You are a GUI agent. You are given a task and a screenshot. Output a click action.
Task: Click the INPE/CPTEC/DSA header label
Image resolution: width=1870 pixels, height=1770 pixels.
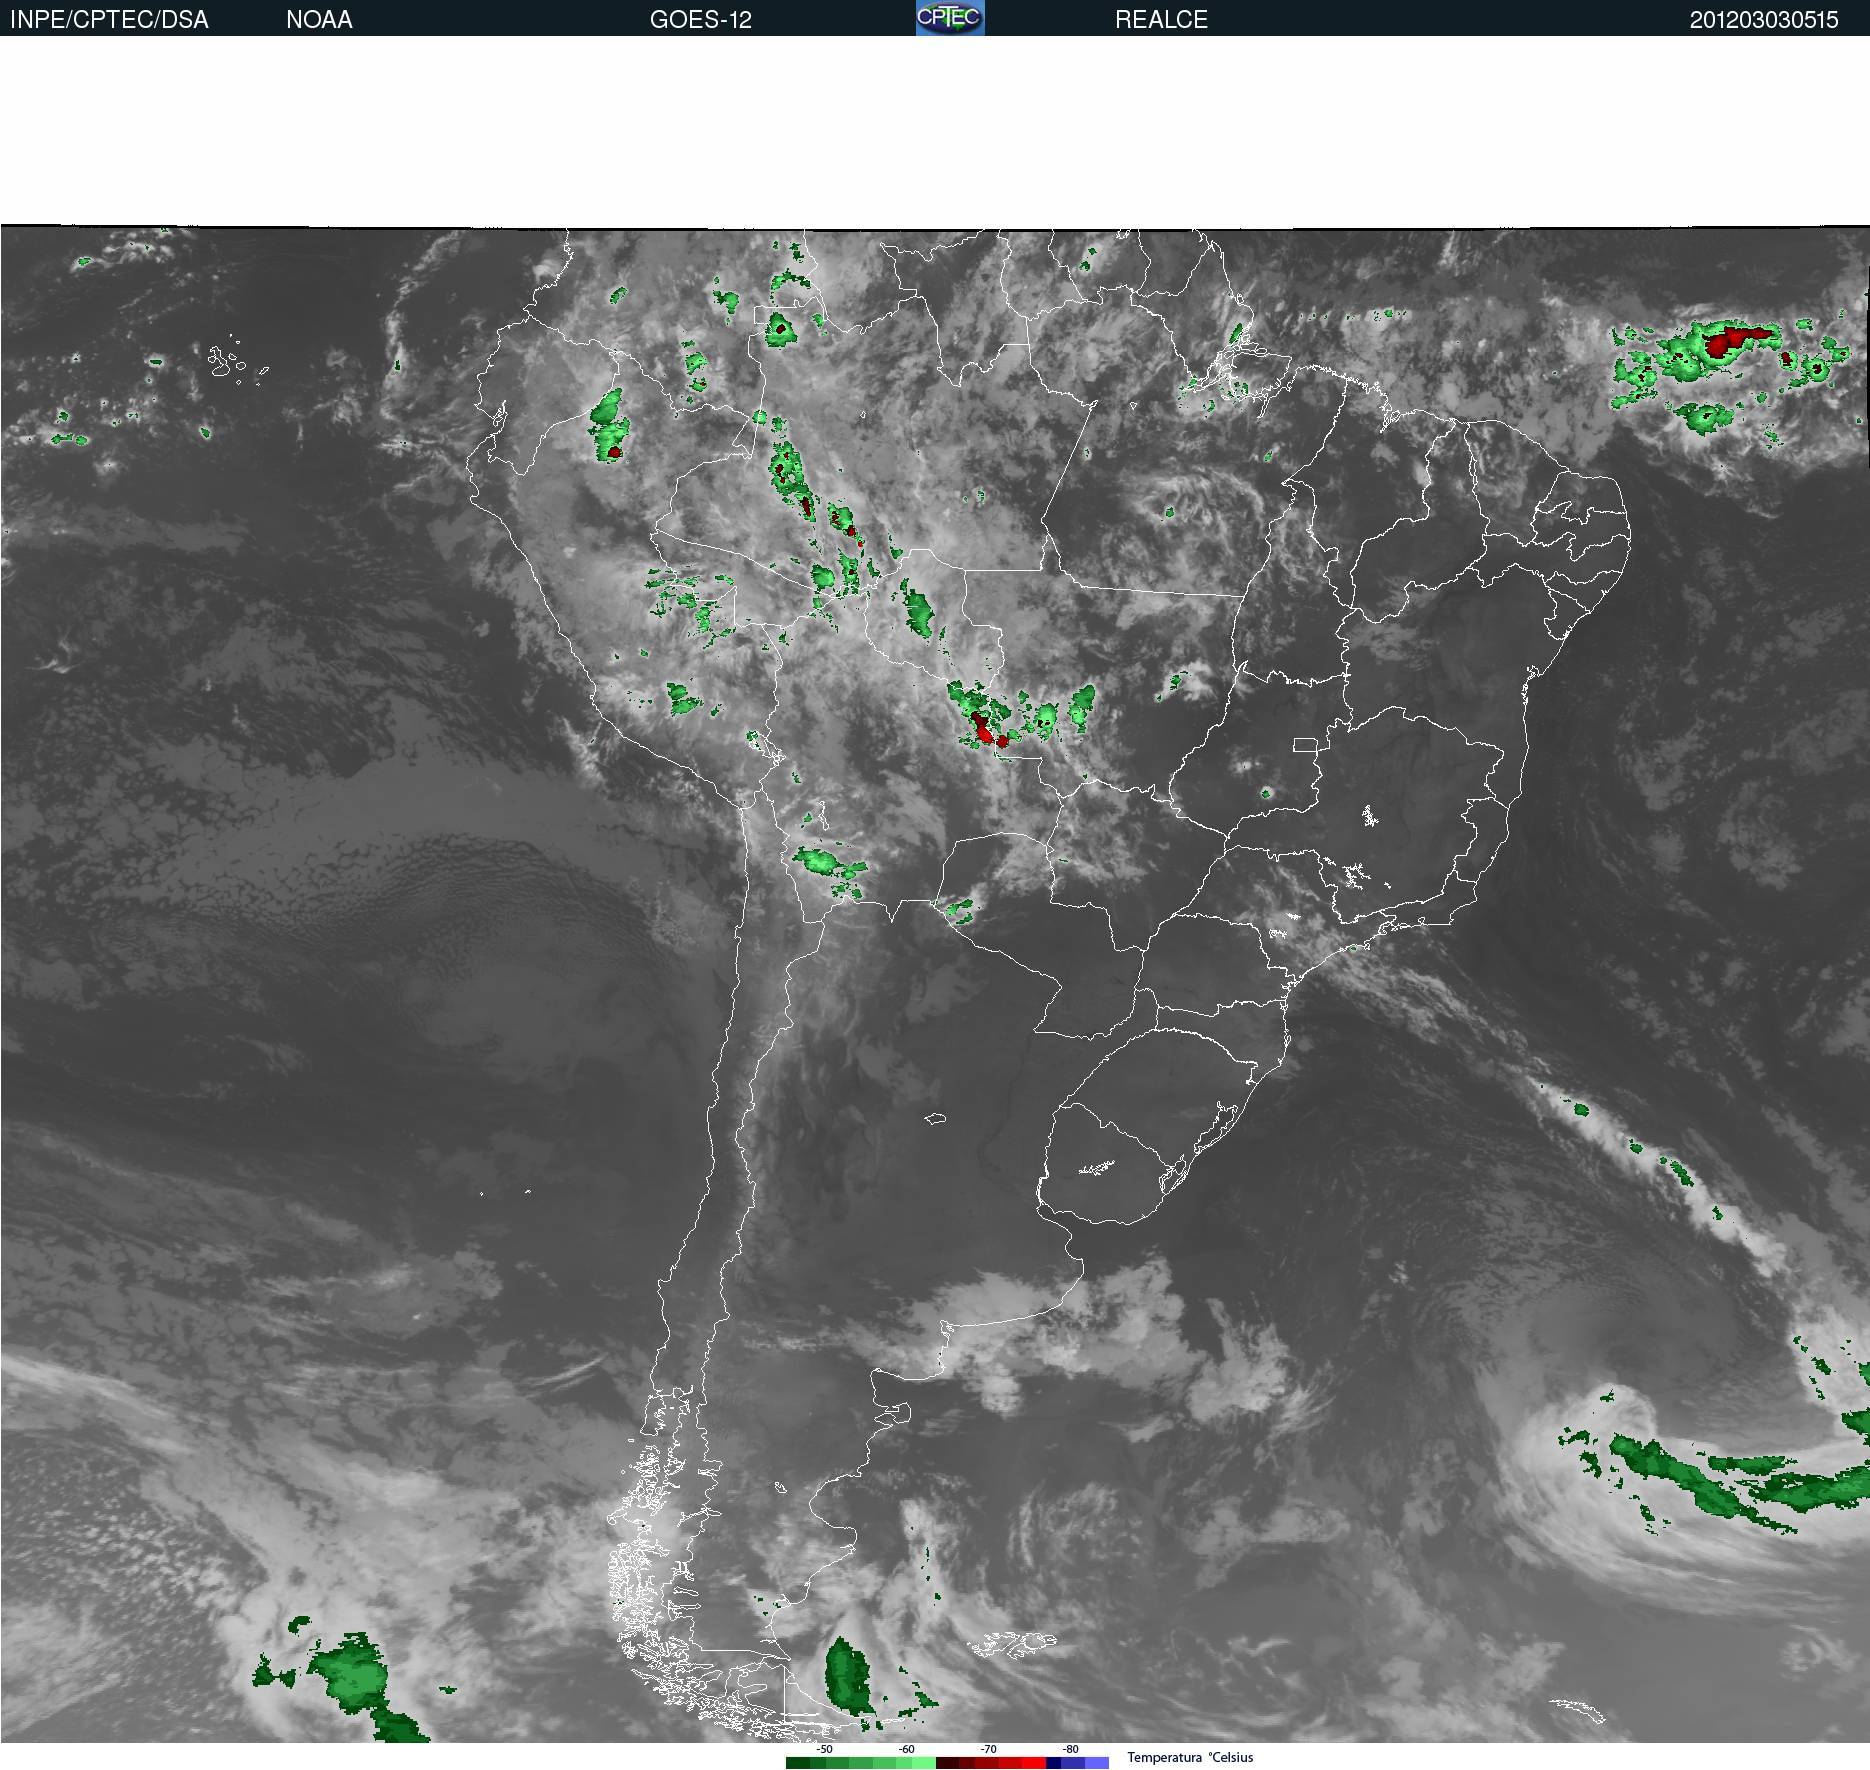109,20
